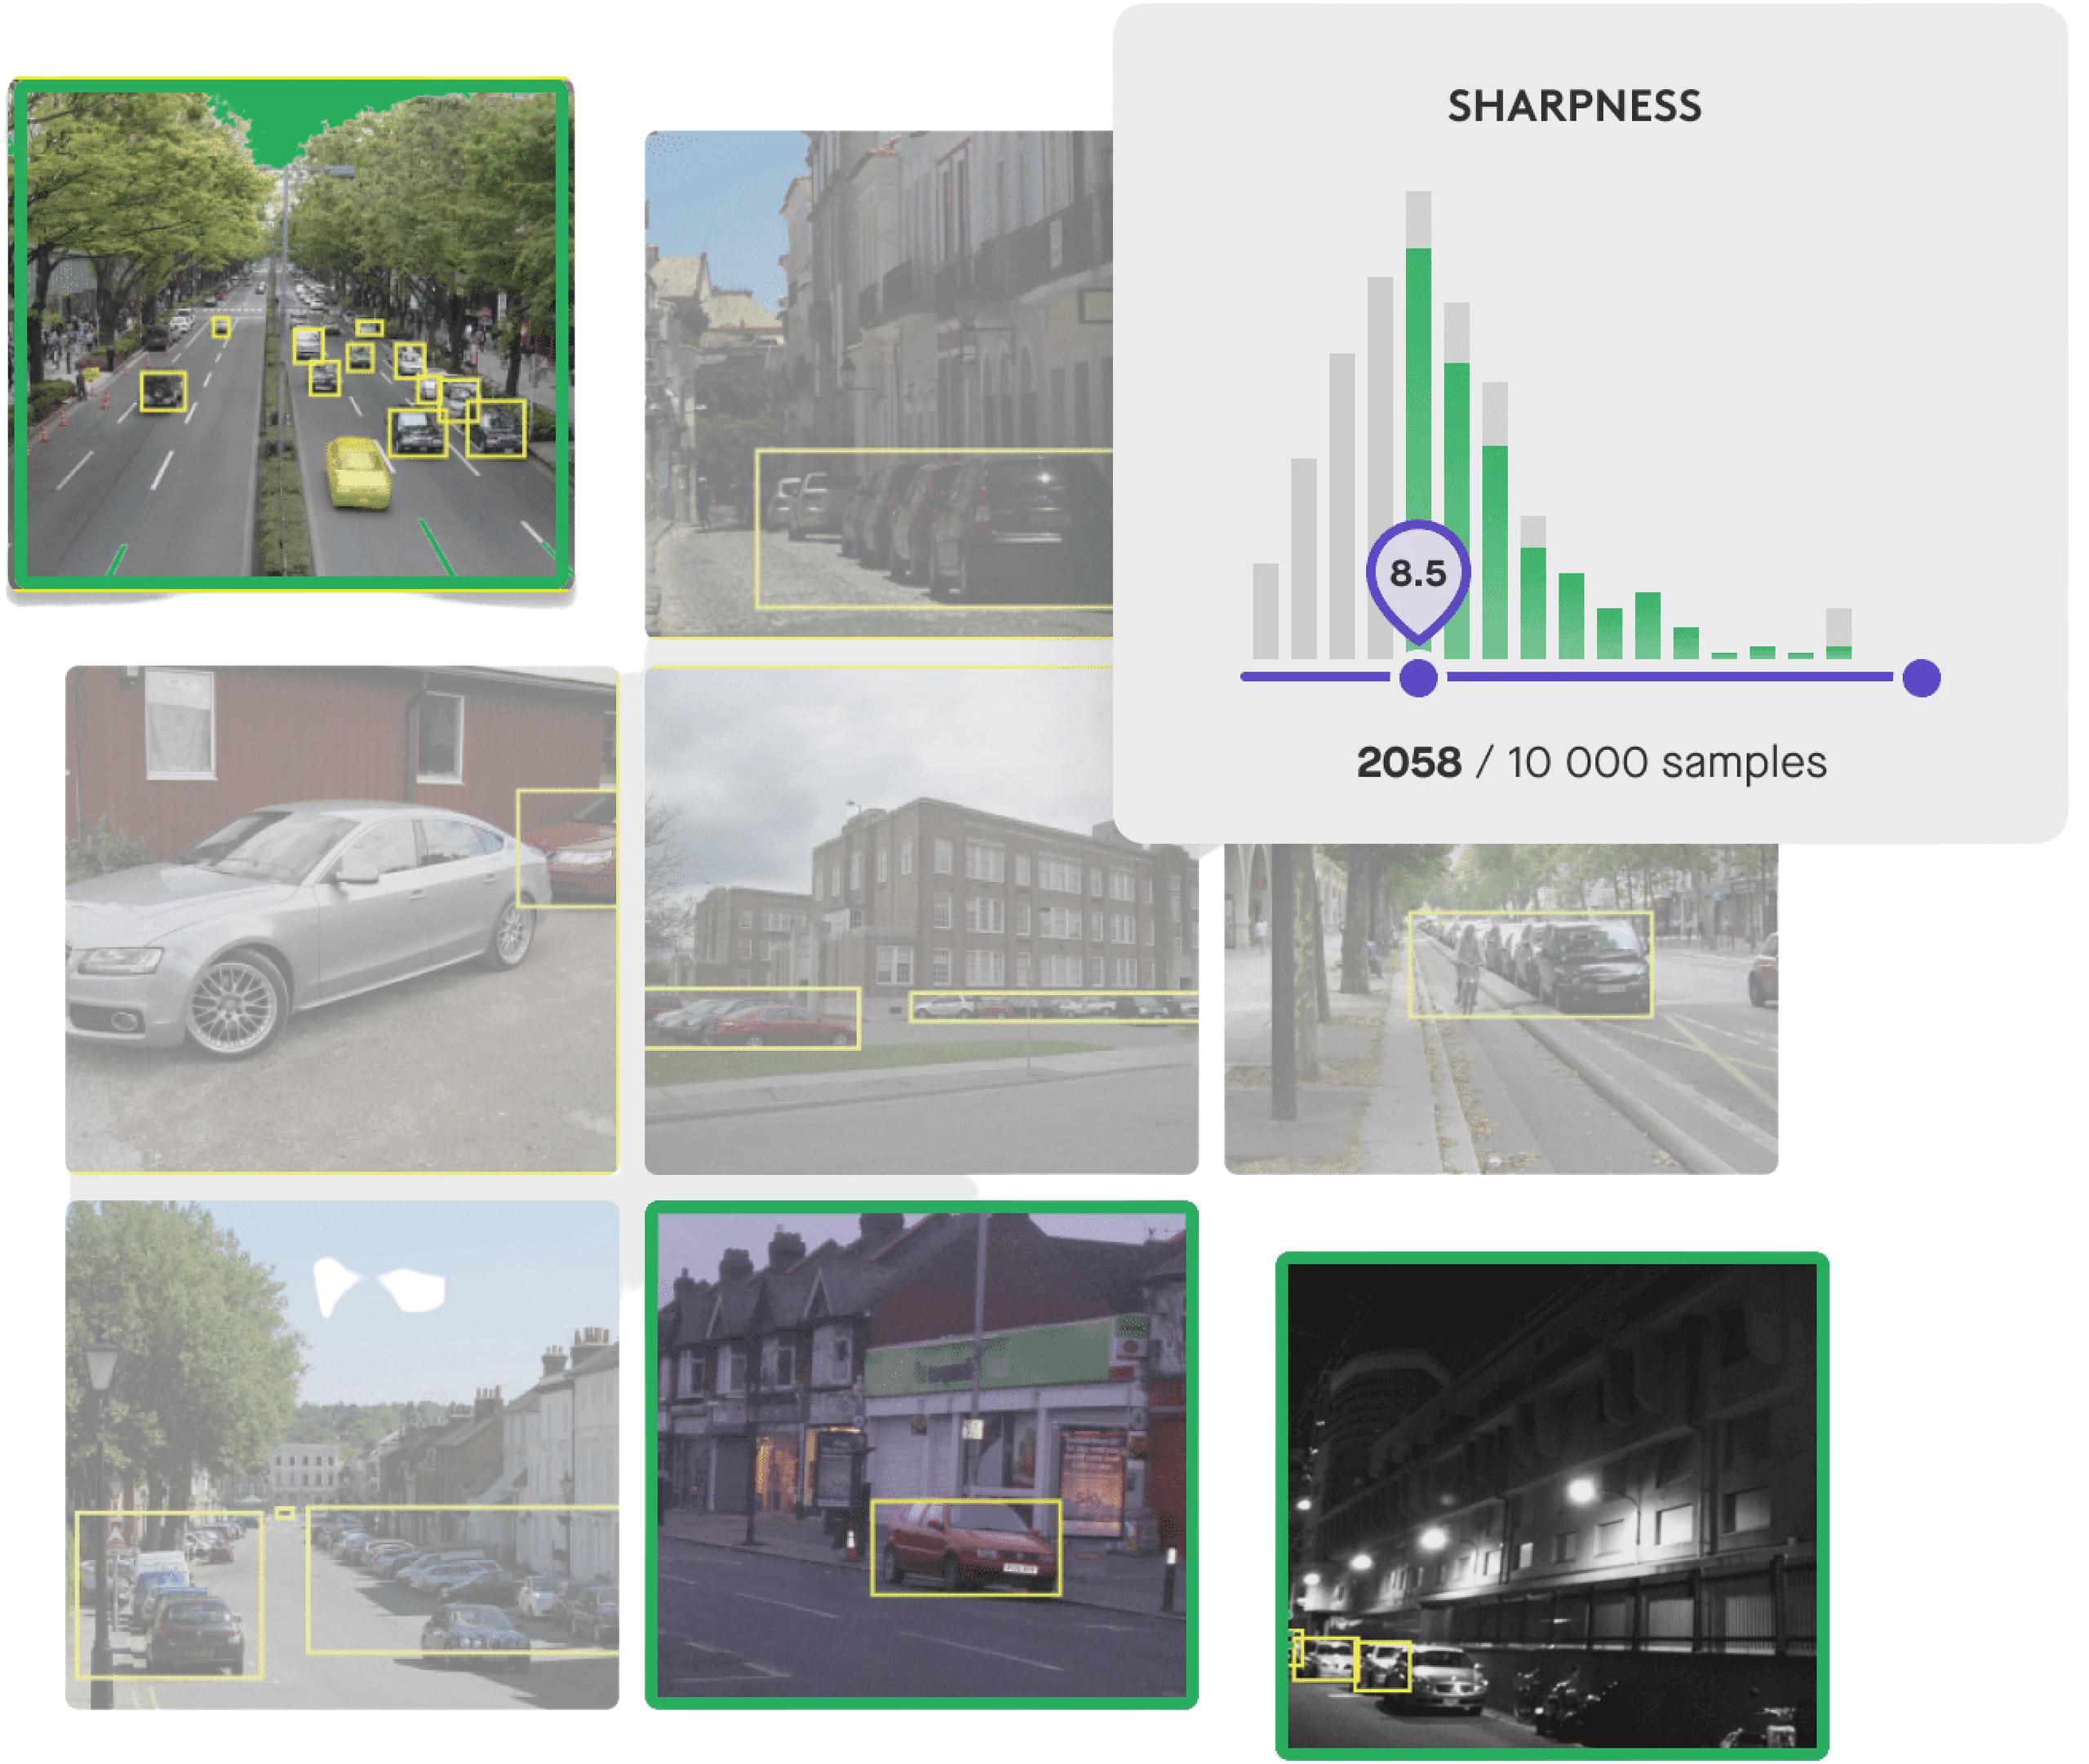This screenshot has height=1764, width=2089.
Task: Click the highlighted yellow car on boulevard
Action: [357, 471]
